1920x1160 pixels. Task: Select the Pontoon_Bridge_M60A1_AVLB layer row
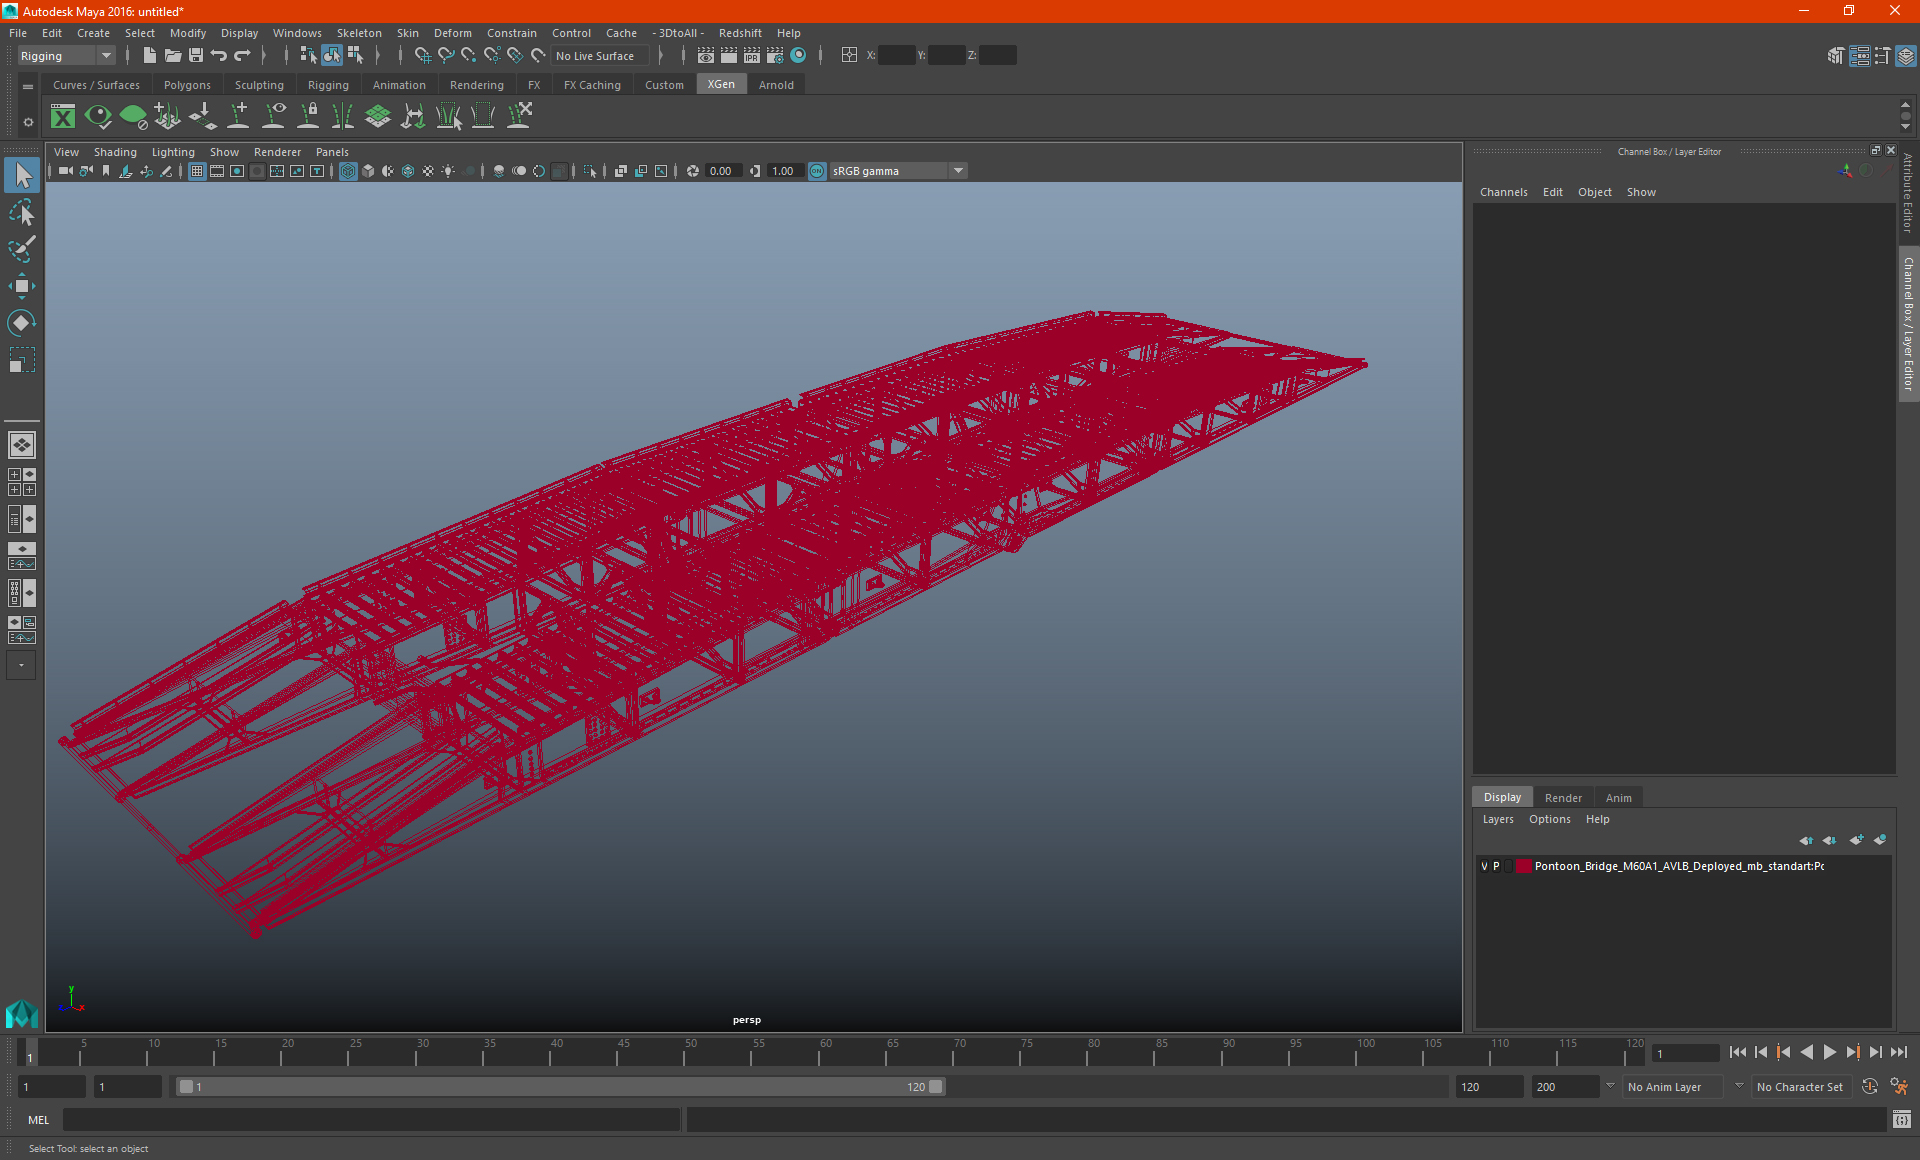click(1683, 866)
